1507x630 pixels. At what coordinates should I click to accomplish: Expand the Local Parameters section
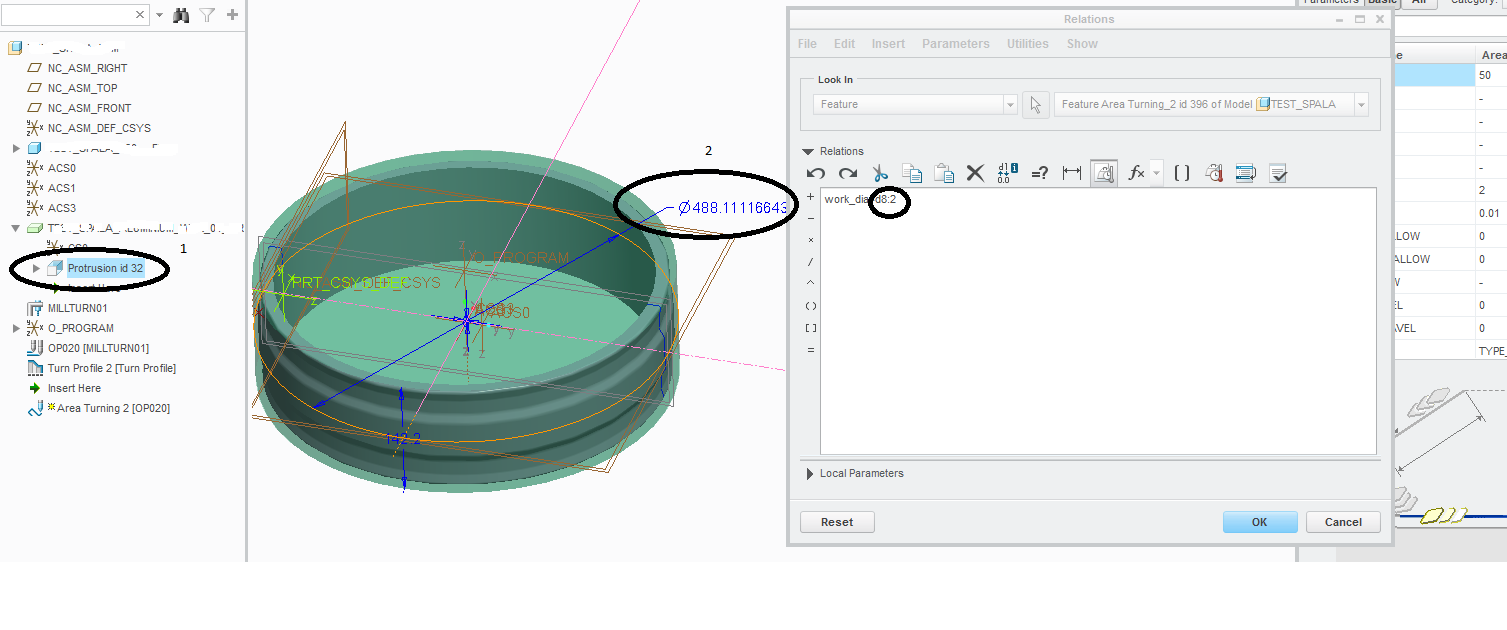tap(809, 474)
